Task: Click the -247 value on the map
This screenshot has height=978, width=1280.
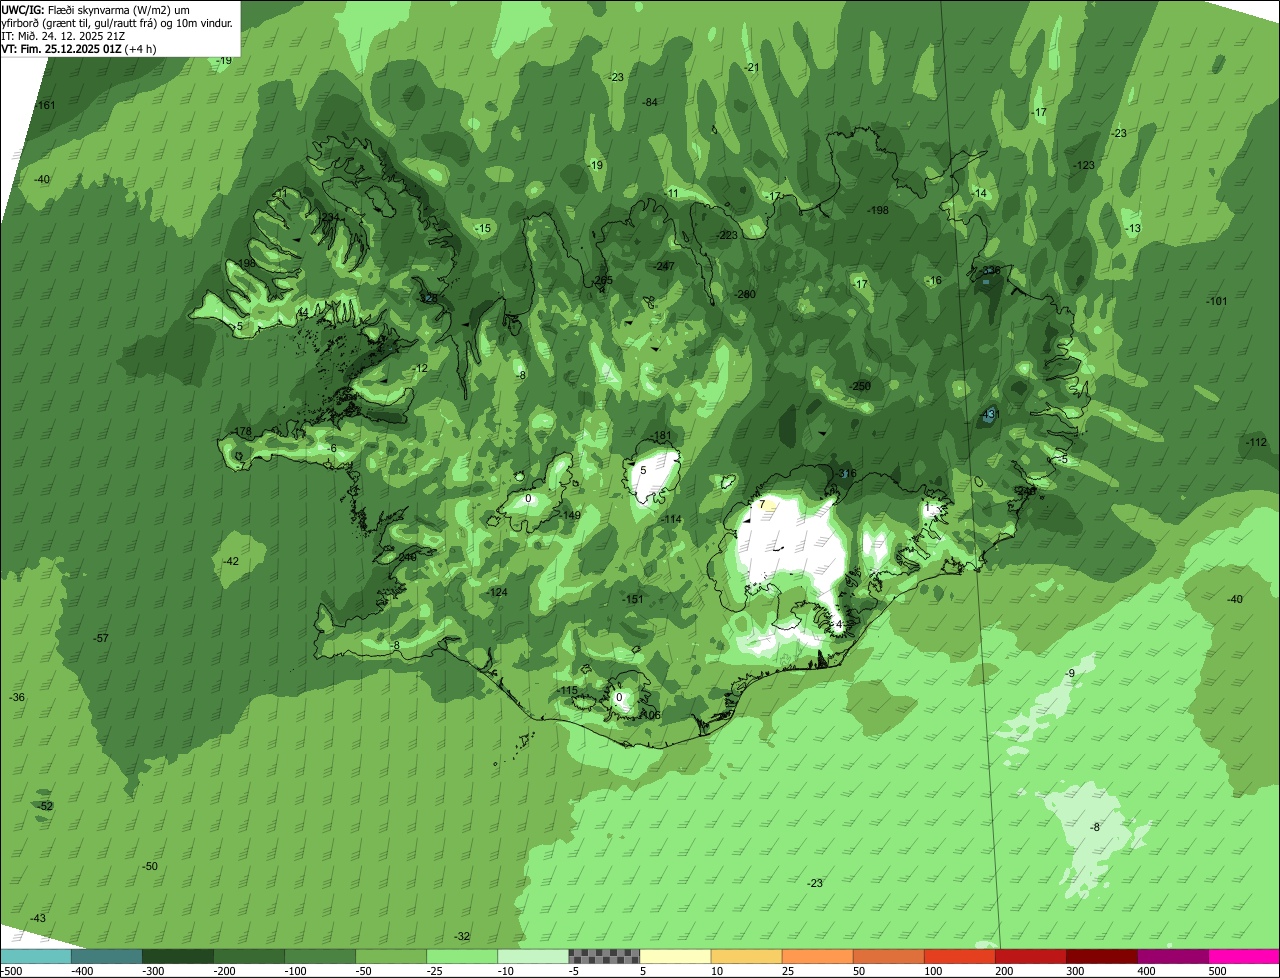Action: [x=664, y=266]
